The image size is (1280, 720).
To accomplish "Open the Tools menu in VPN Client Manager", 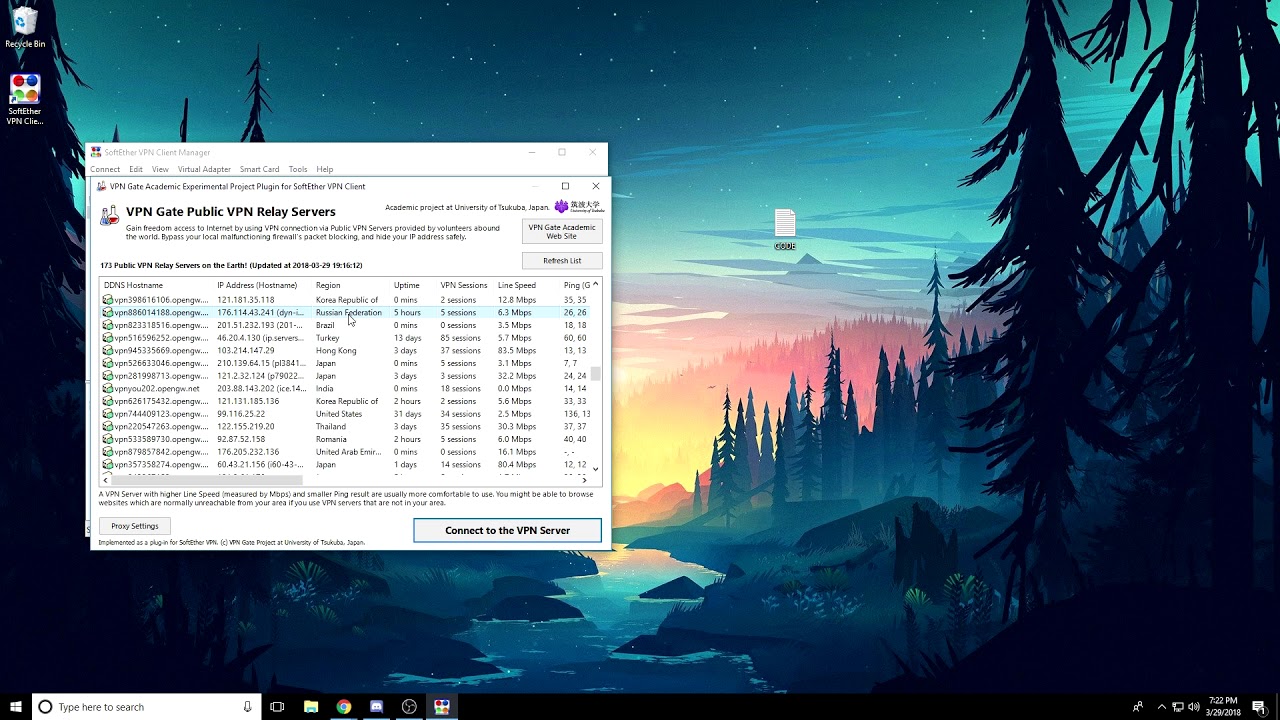I will 298,169.
